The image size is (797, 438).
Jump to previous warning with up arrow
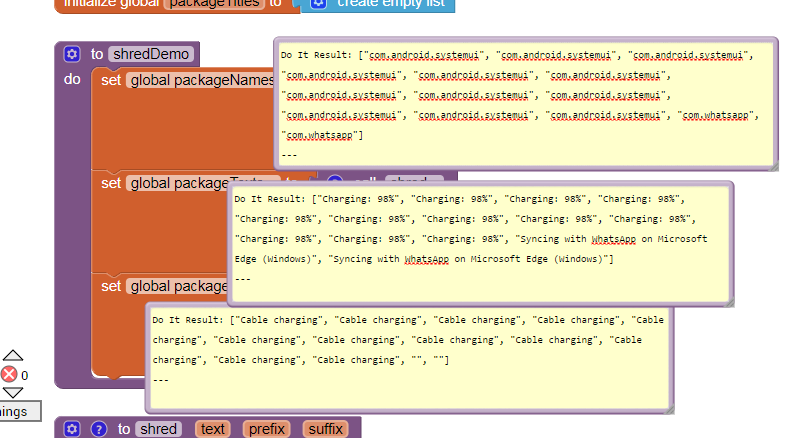pos(12,355)
